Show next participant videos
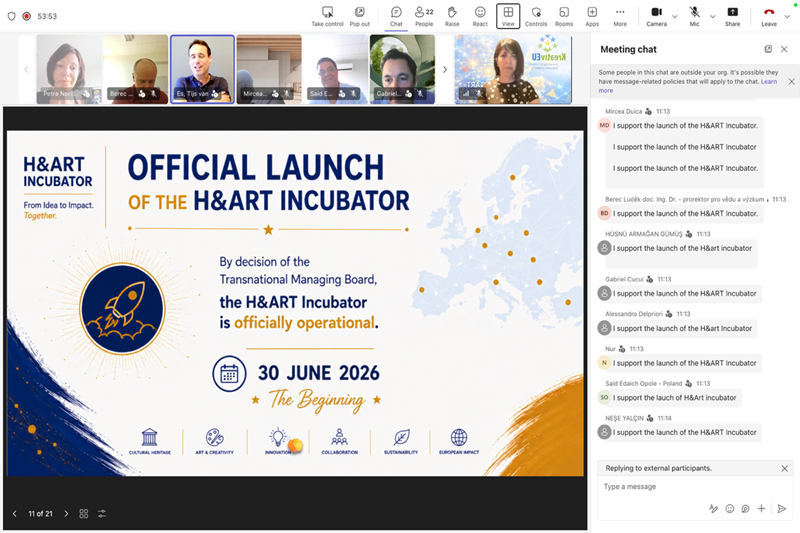800x533 pixels. [x=445, y=69]
